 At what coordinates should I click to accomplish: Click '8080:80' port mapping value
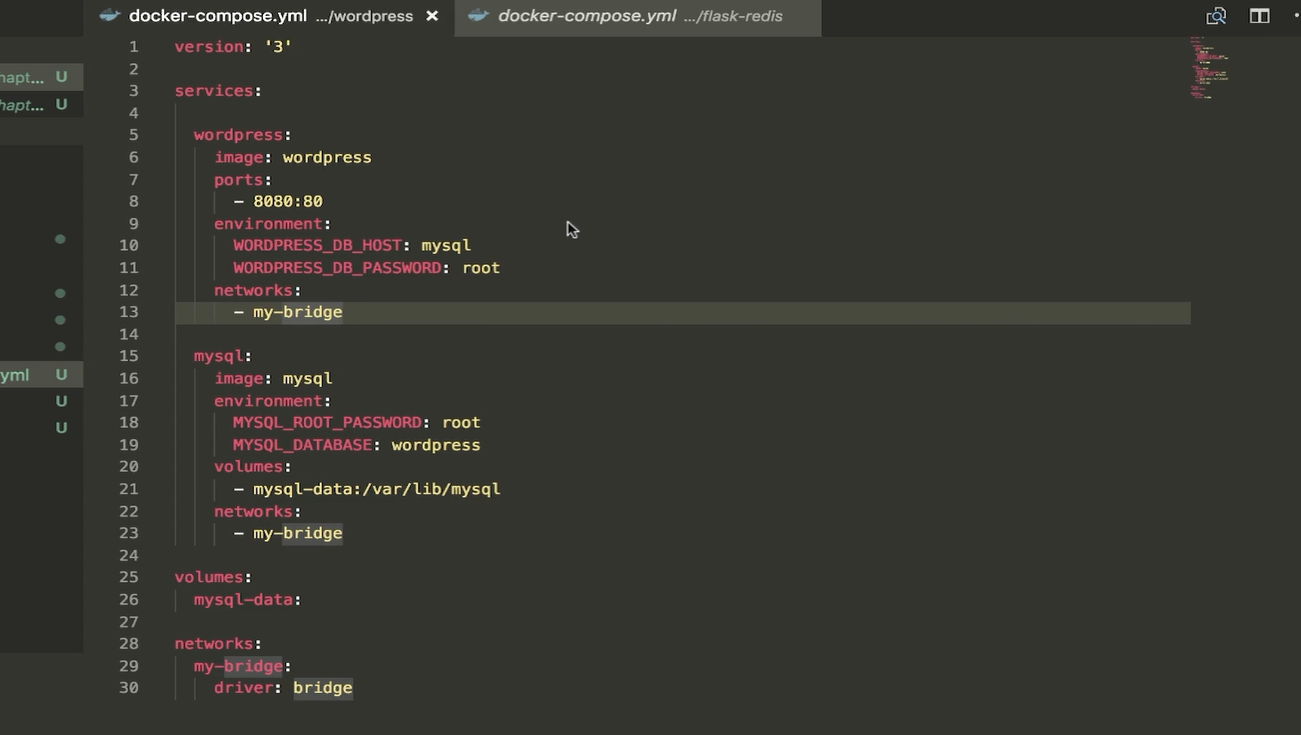pos(288,202)
